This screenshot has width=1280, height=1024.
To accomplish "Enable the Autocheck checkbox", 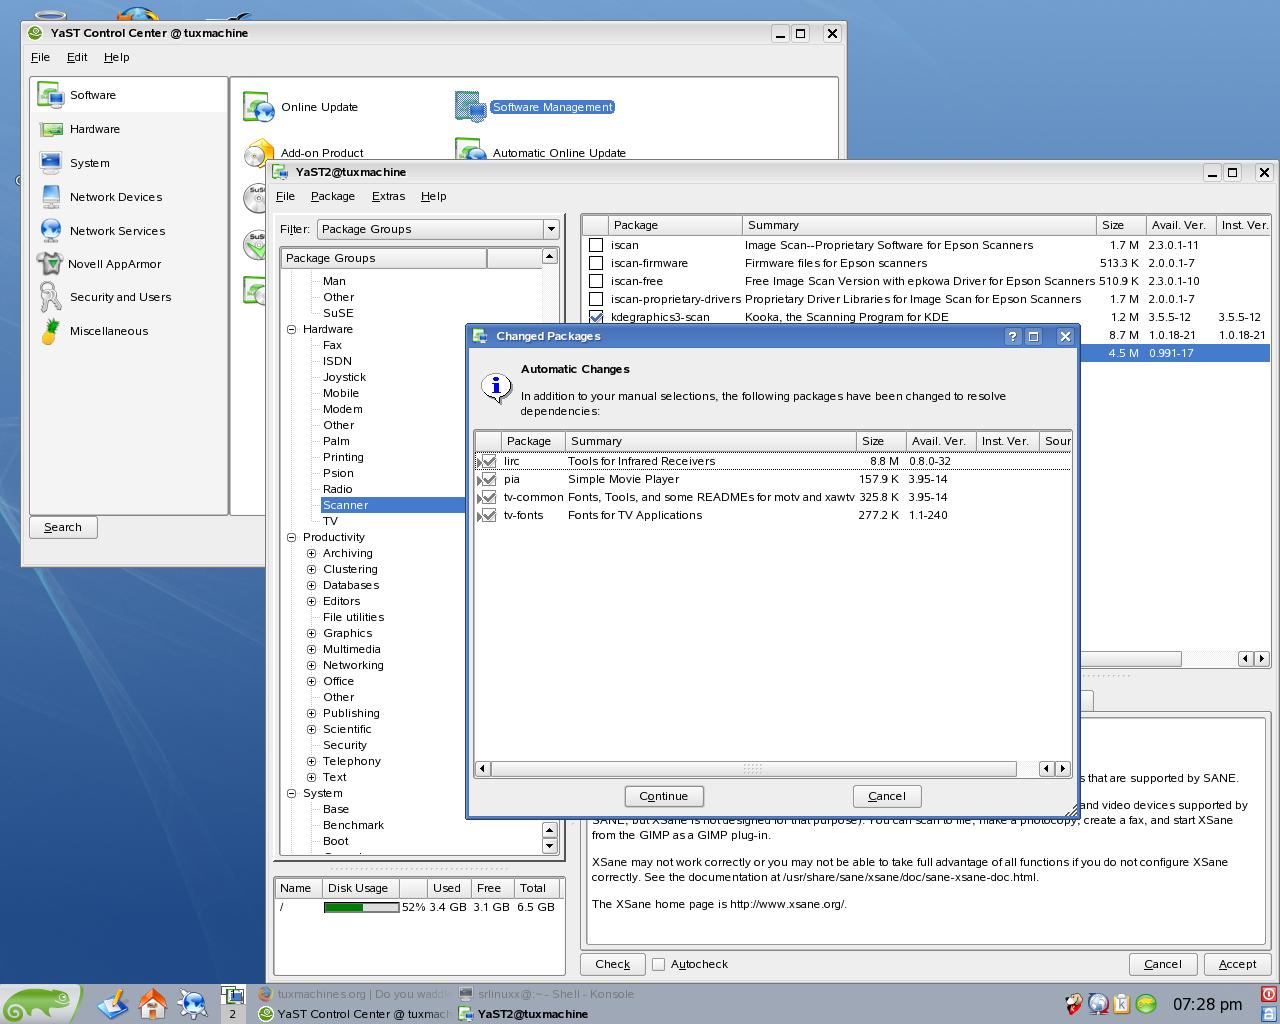I will tap(658, 964).
